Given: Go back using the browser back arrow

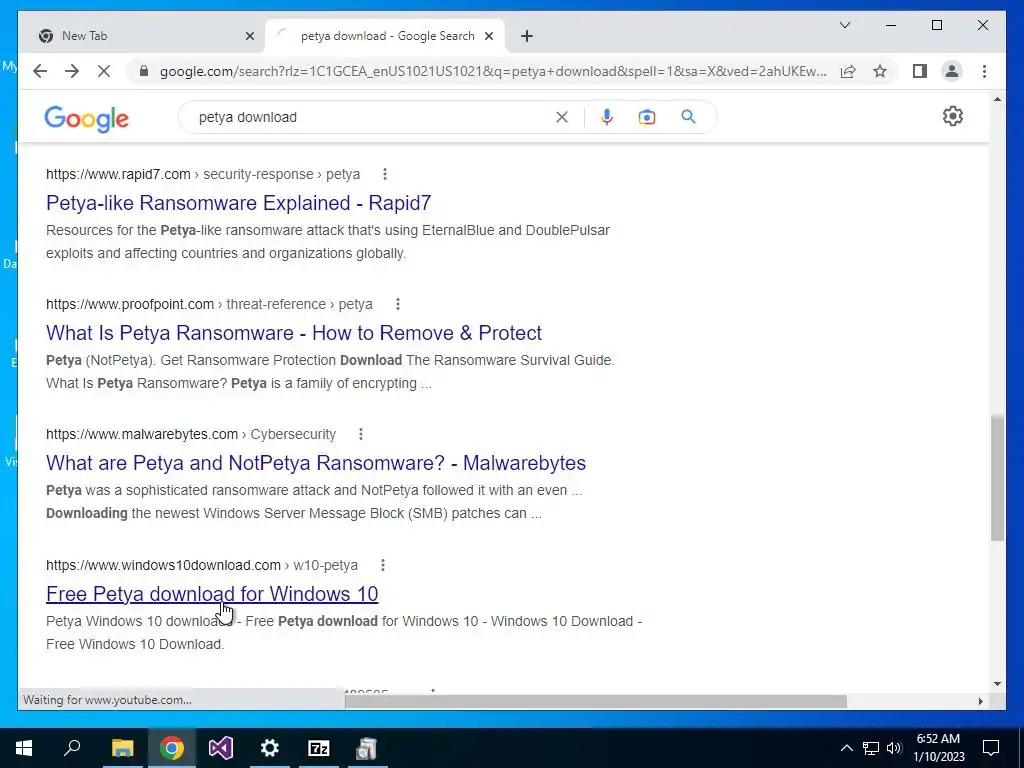Looking at the screenshot, I should coord(40,71).
